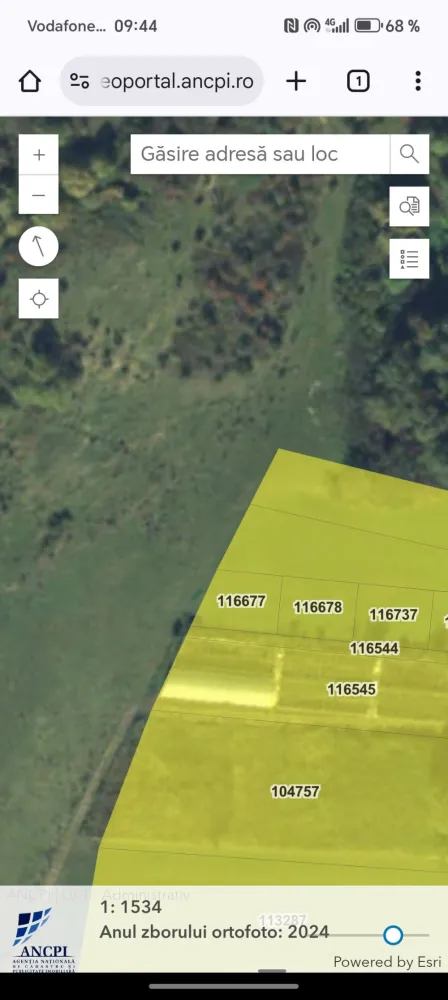Show open tabs switcher
Screen dimensions: 448x1000
[x=358, y=81]
